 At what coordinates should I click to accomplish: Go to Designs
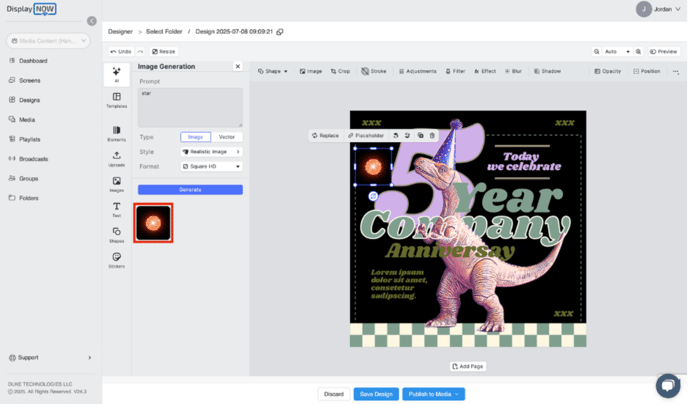(x=25, y=100)
